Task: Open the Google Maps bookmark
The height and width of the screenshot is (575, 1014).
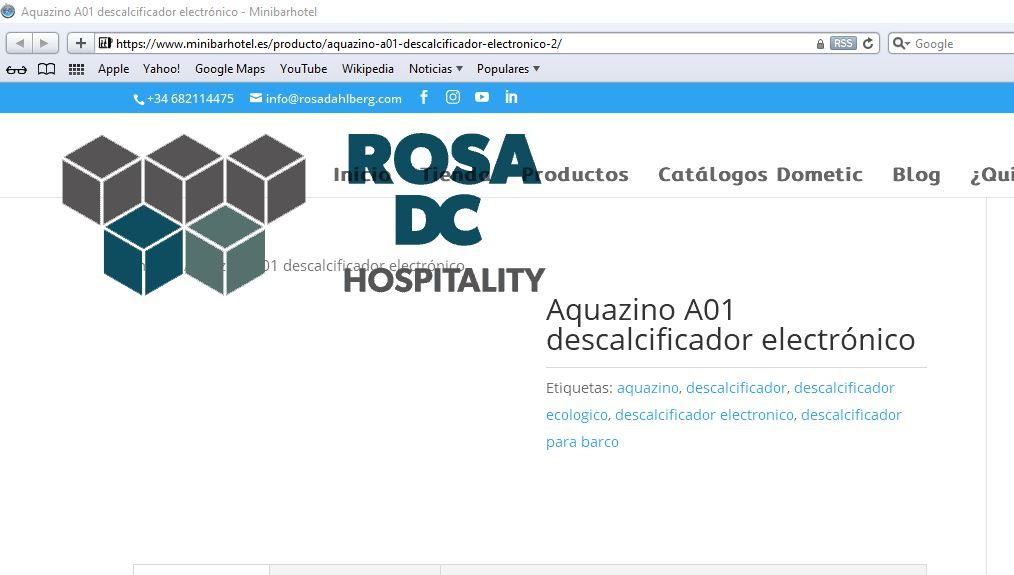Action: [x=230, y=69]
